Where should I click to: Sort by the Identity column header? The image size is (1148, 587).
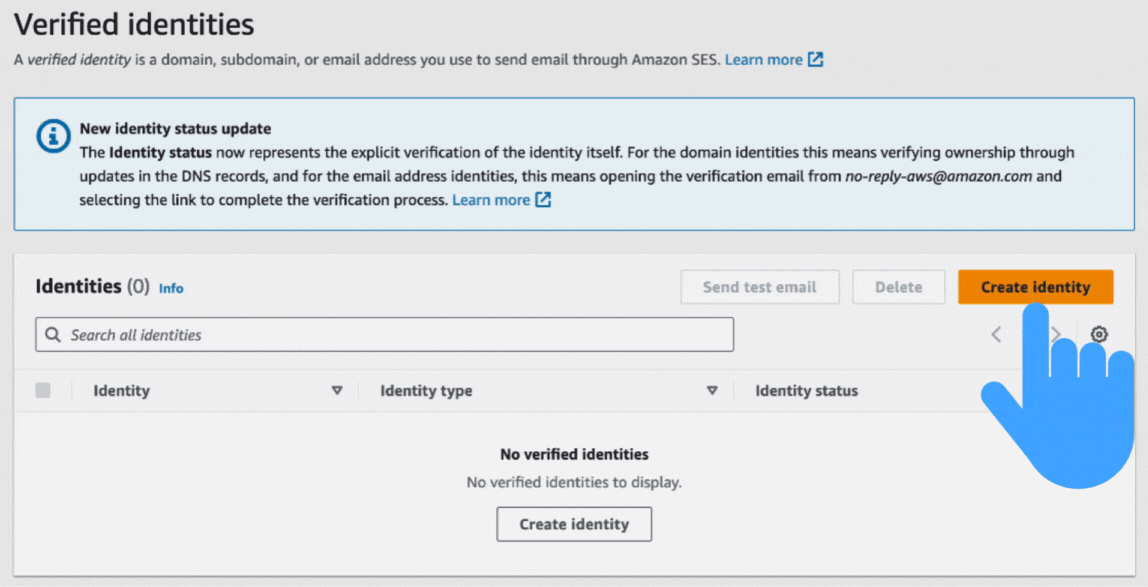click(121, 390)
